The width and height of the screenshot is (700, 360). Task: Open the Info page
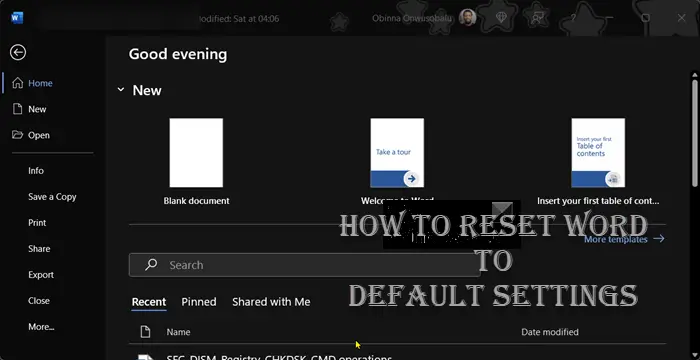36,171
